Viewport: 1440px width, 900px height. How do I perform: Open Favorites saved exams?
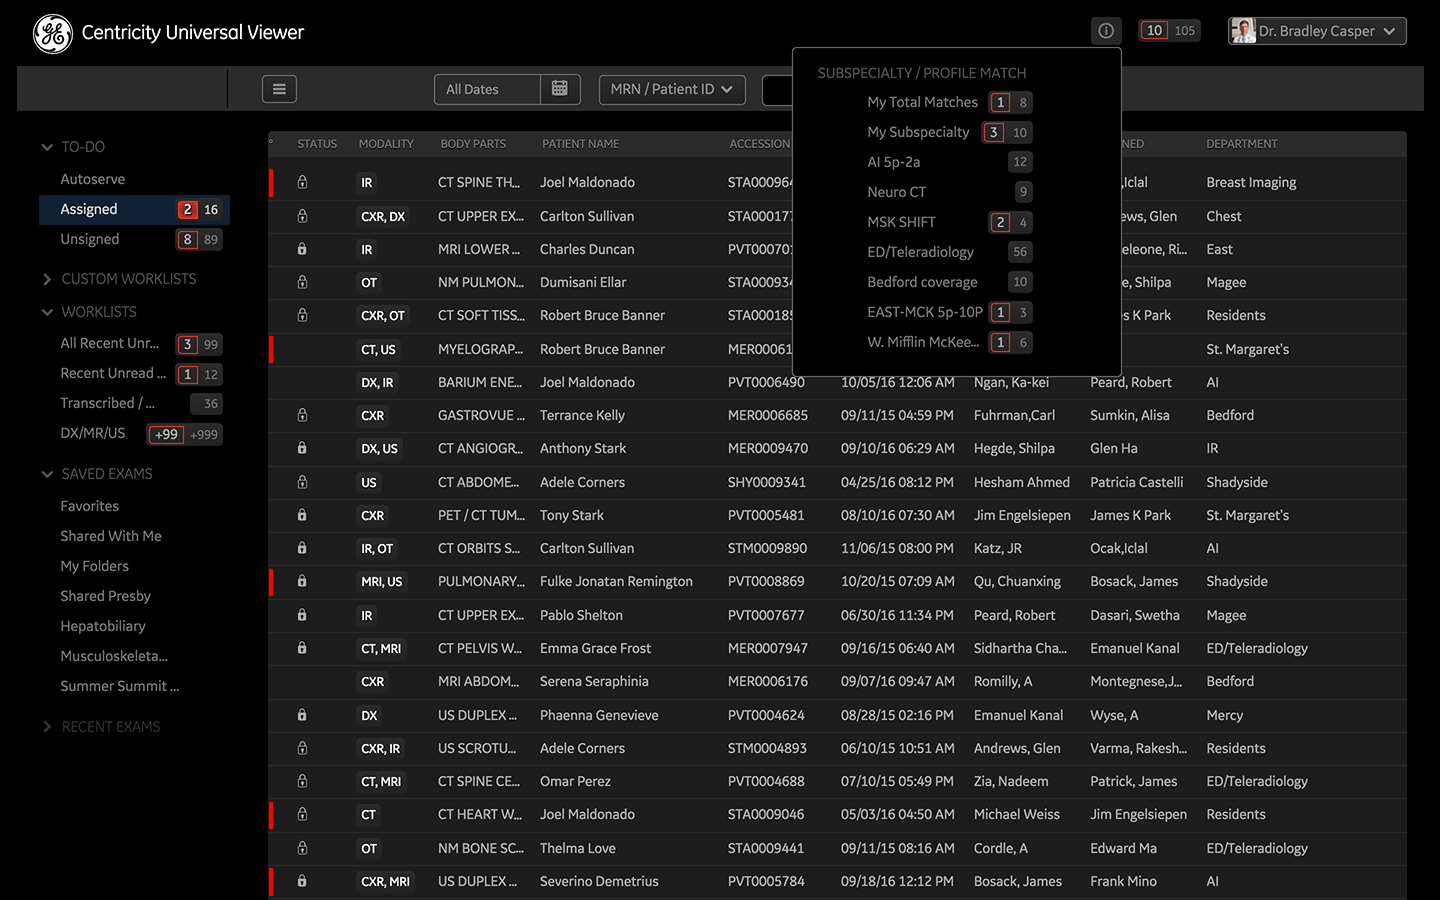tap(89, 506)
